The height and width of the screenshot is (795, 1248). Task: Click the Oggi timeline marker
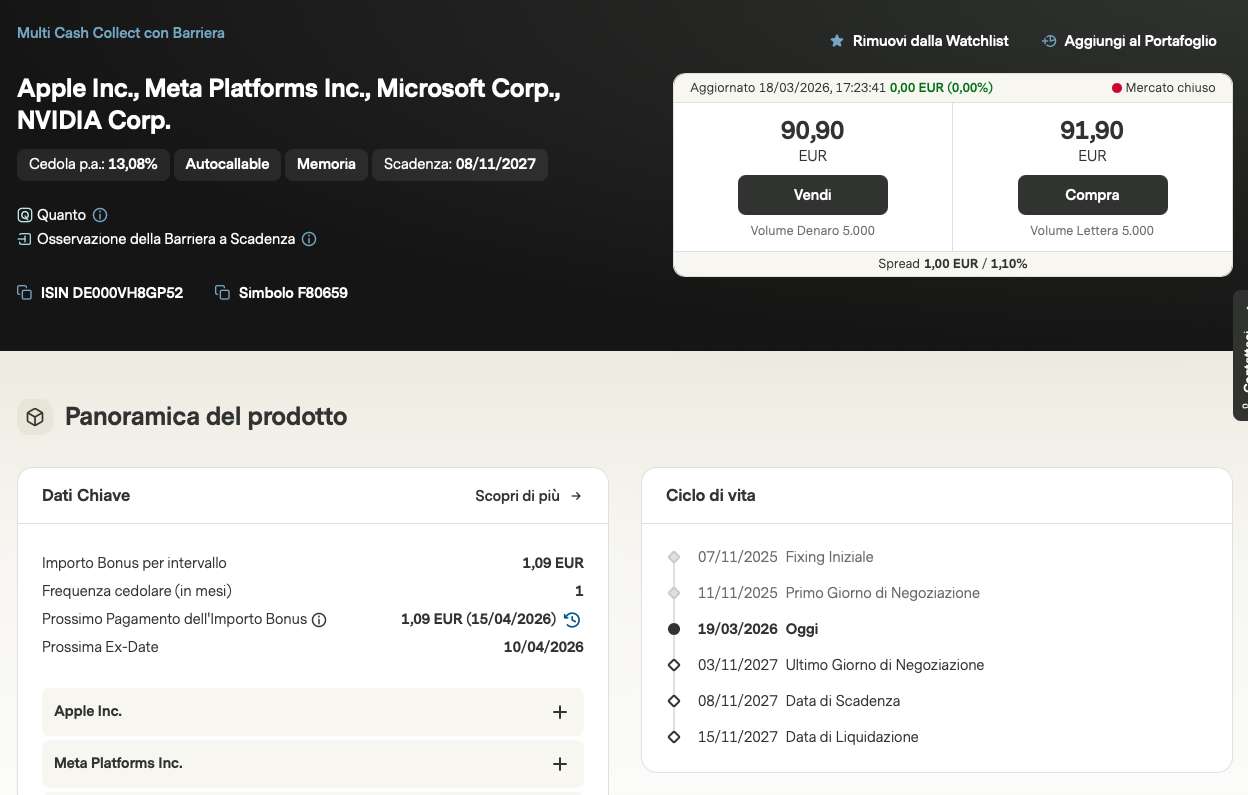pyautogui.click(x=674, y=629)
